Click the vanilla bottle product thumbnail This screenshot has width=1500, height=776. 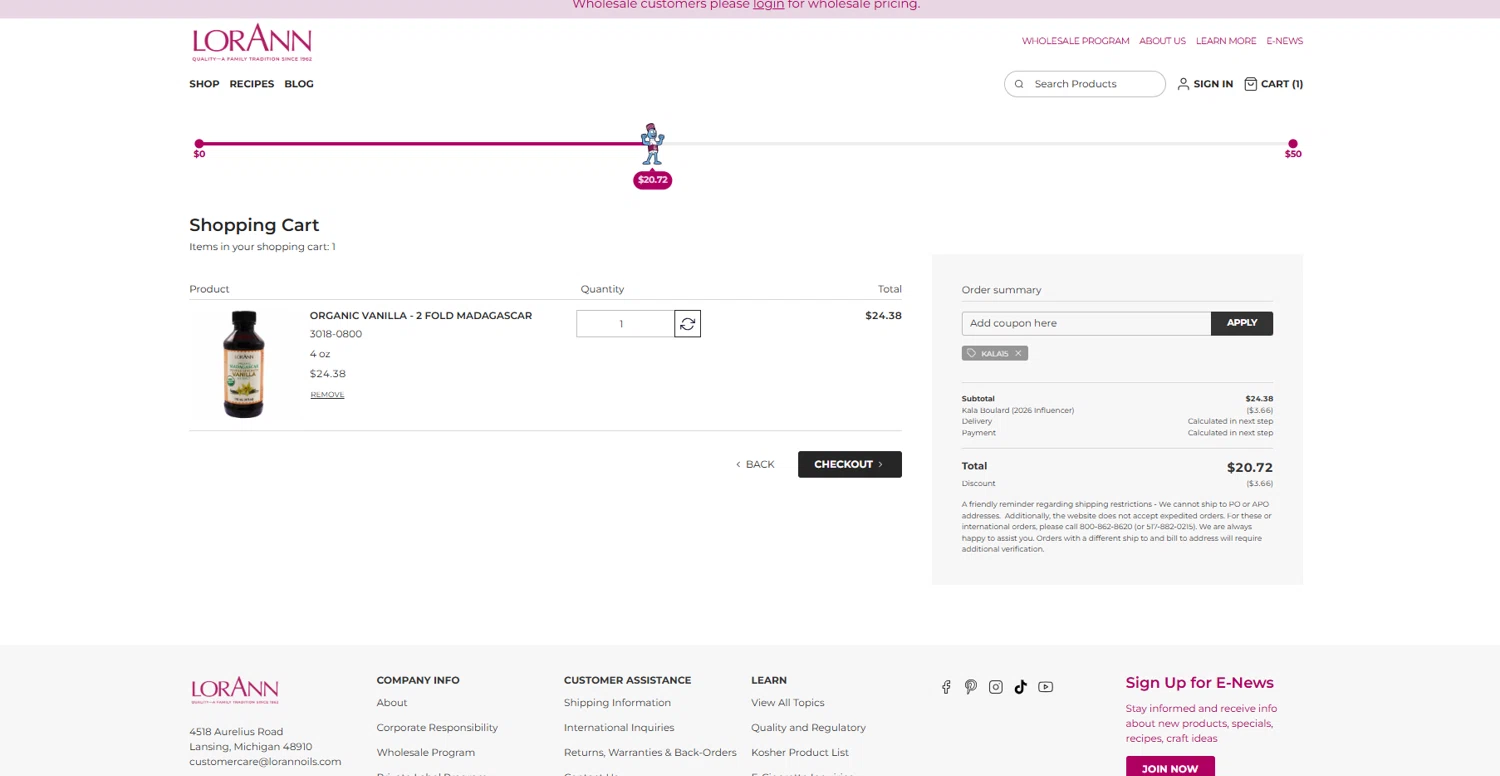click(x=243, y=364)
